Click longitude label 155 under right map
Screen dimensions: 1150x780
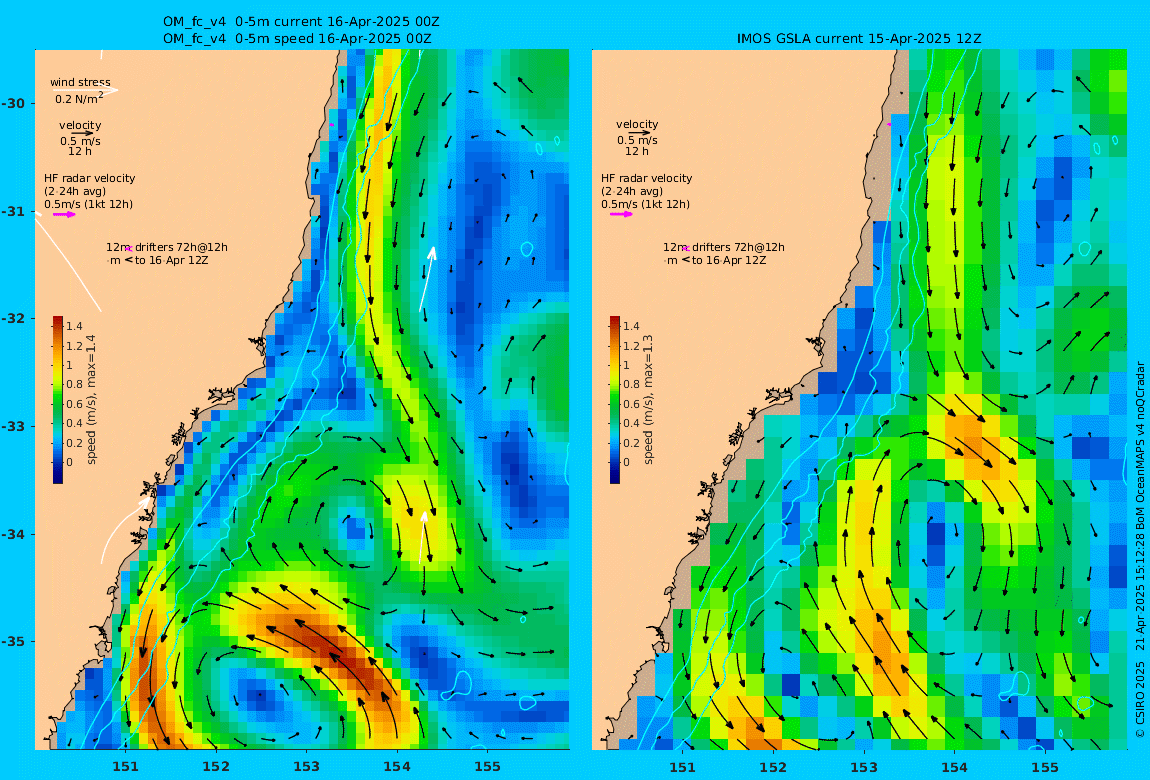(1045, 767)
